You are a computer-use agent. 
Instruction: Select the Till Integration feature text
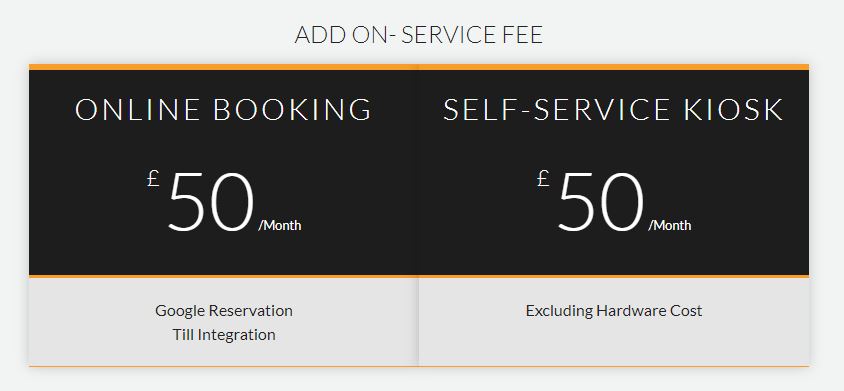tap(224, 335)
